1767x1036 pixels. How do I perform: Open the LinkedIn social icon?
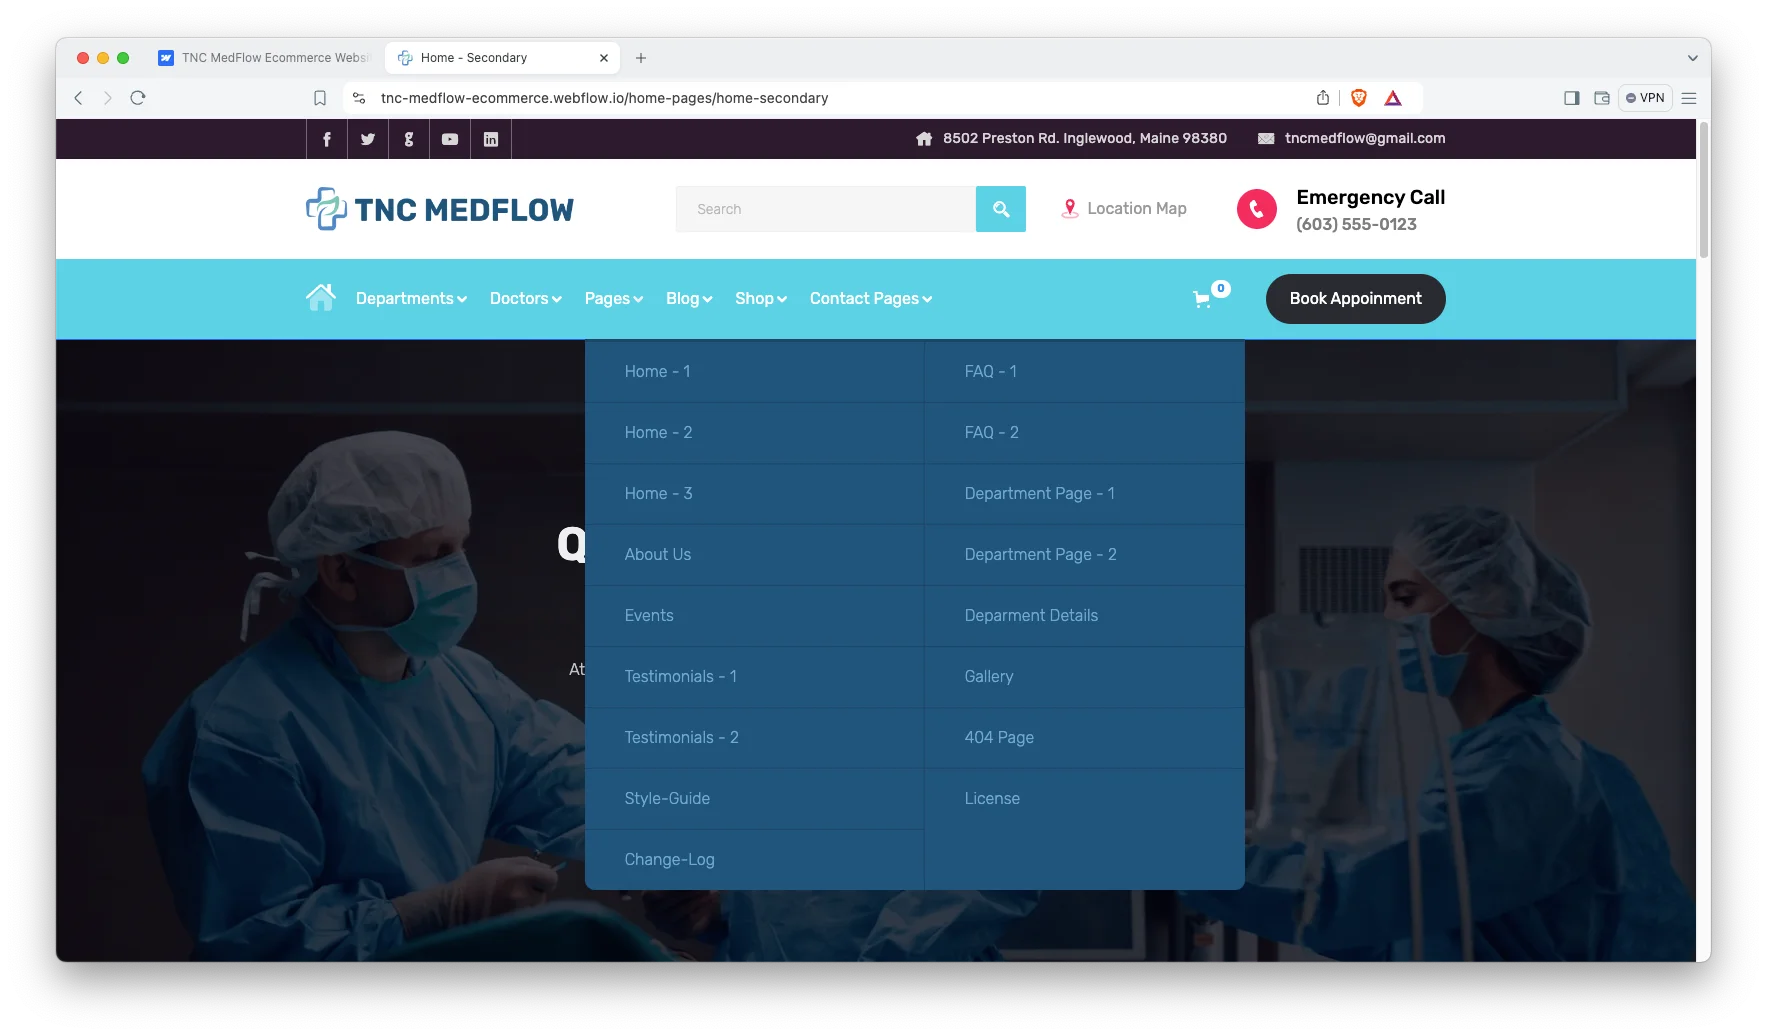(x=491, y=139)
